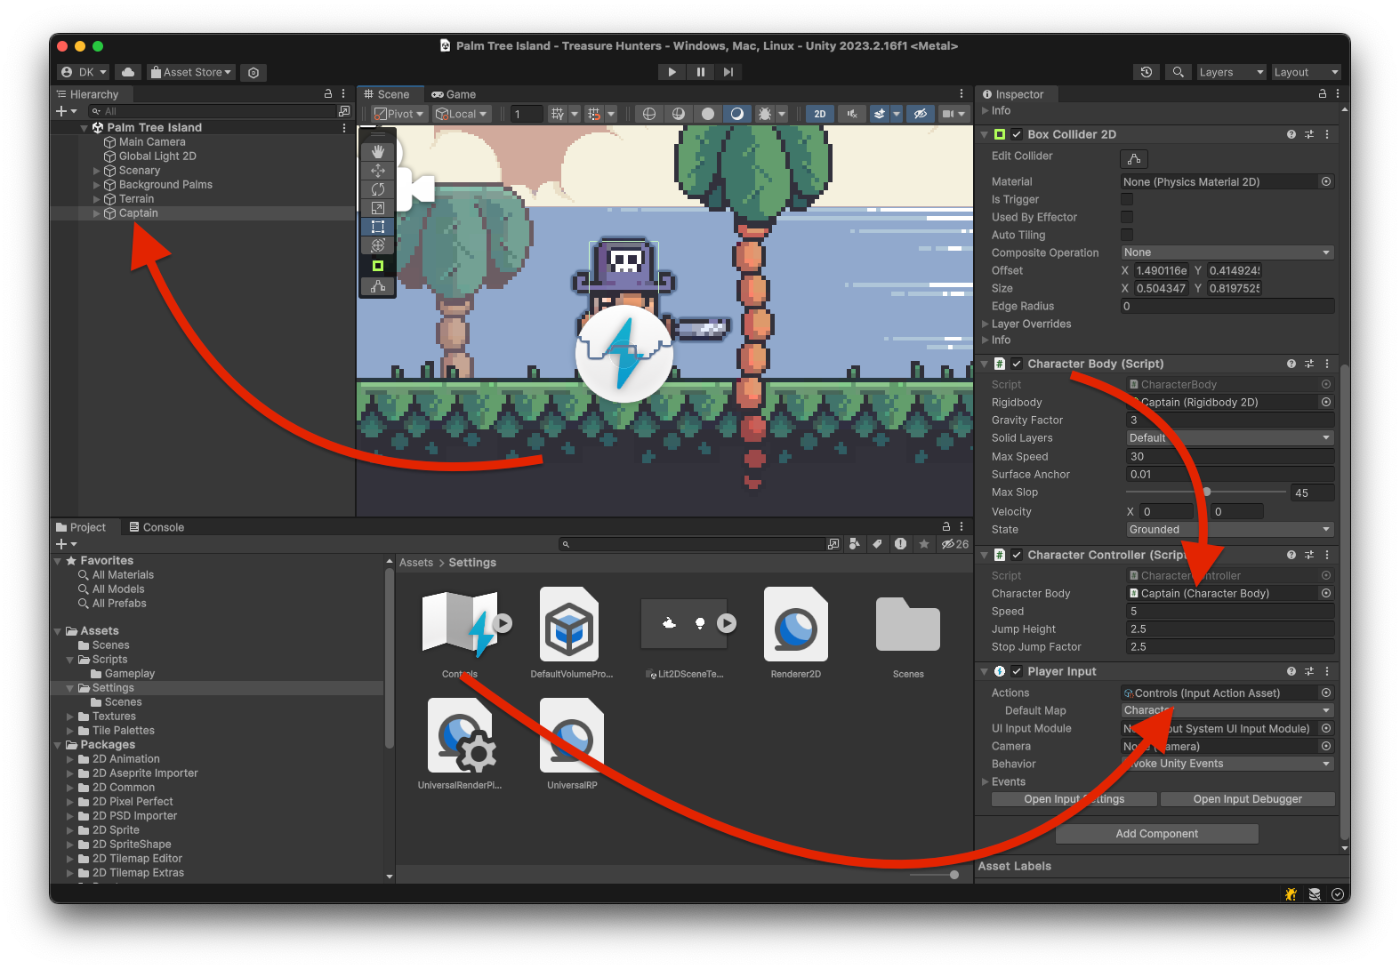Toggle the 2D scene view mode

tap(820, 114)
